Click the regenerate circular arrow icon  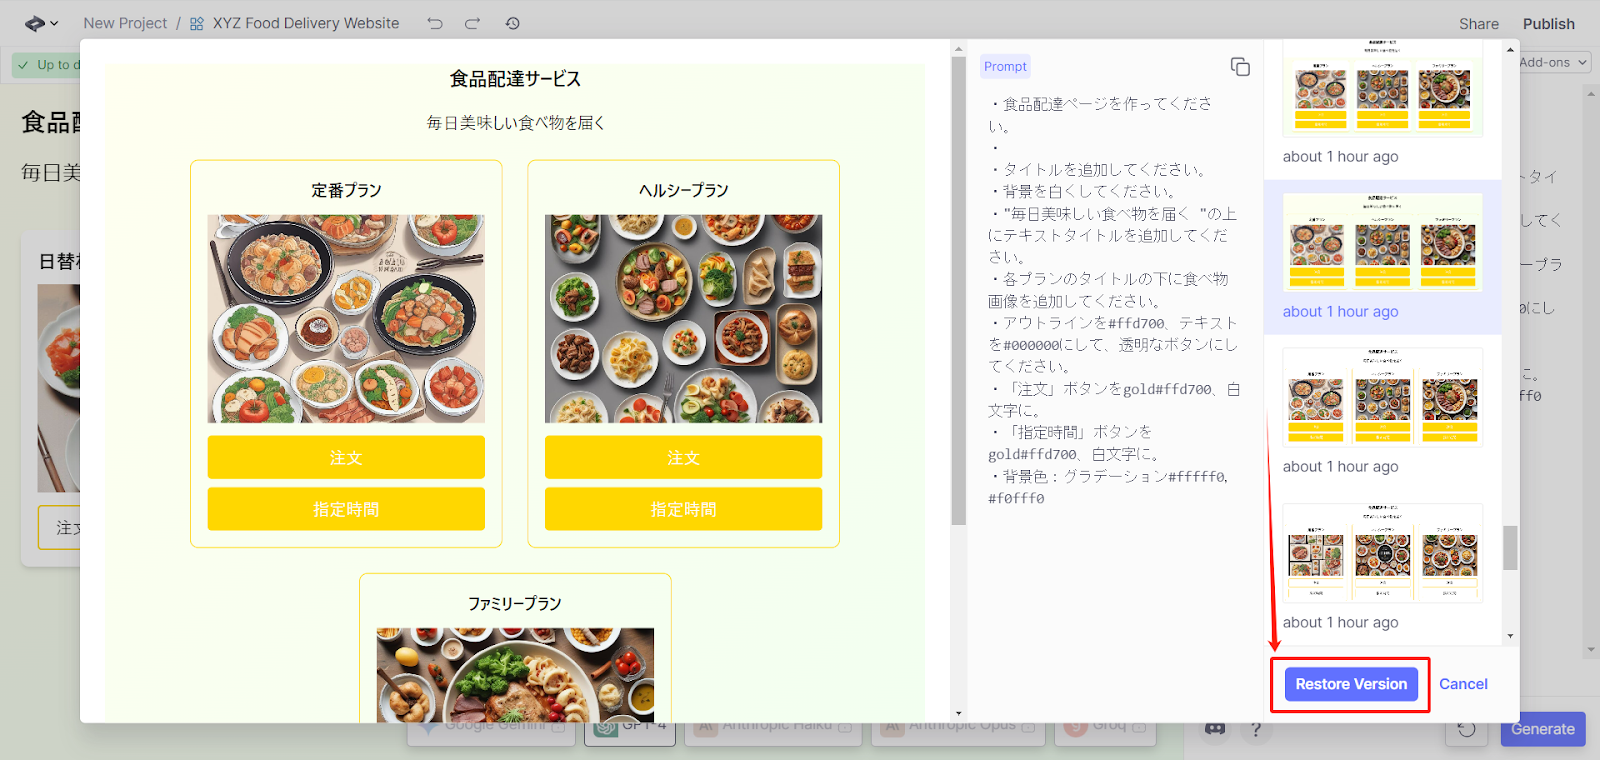1466,729
